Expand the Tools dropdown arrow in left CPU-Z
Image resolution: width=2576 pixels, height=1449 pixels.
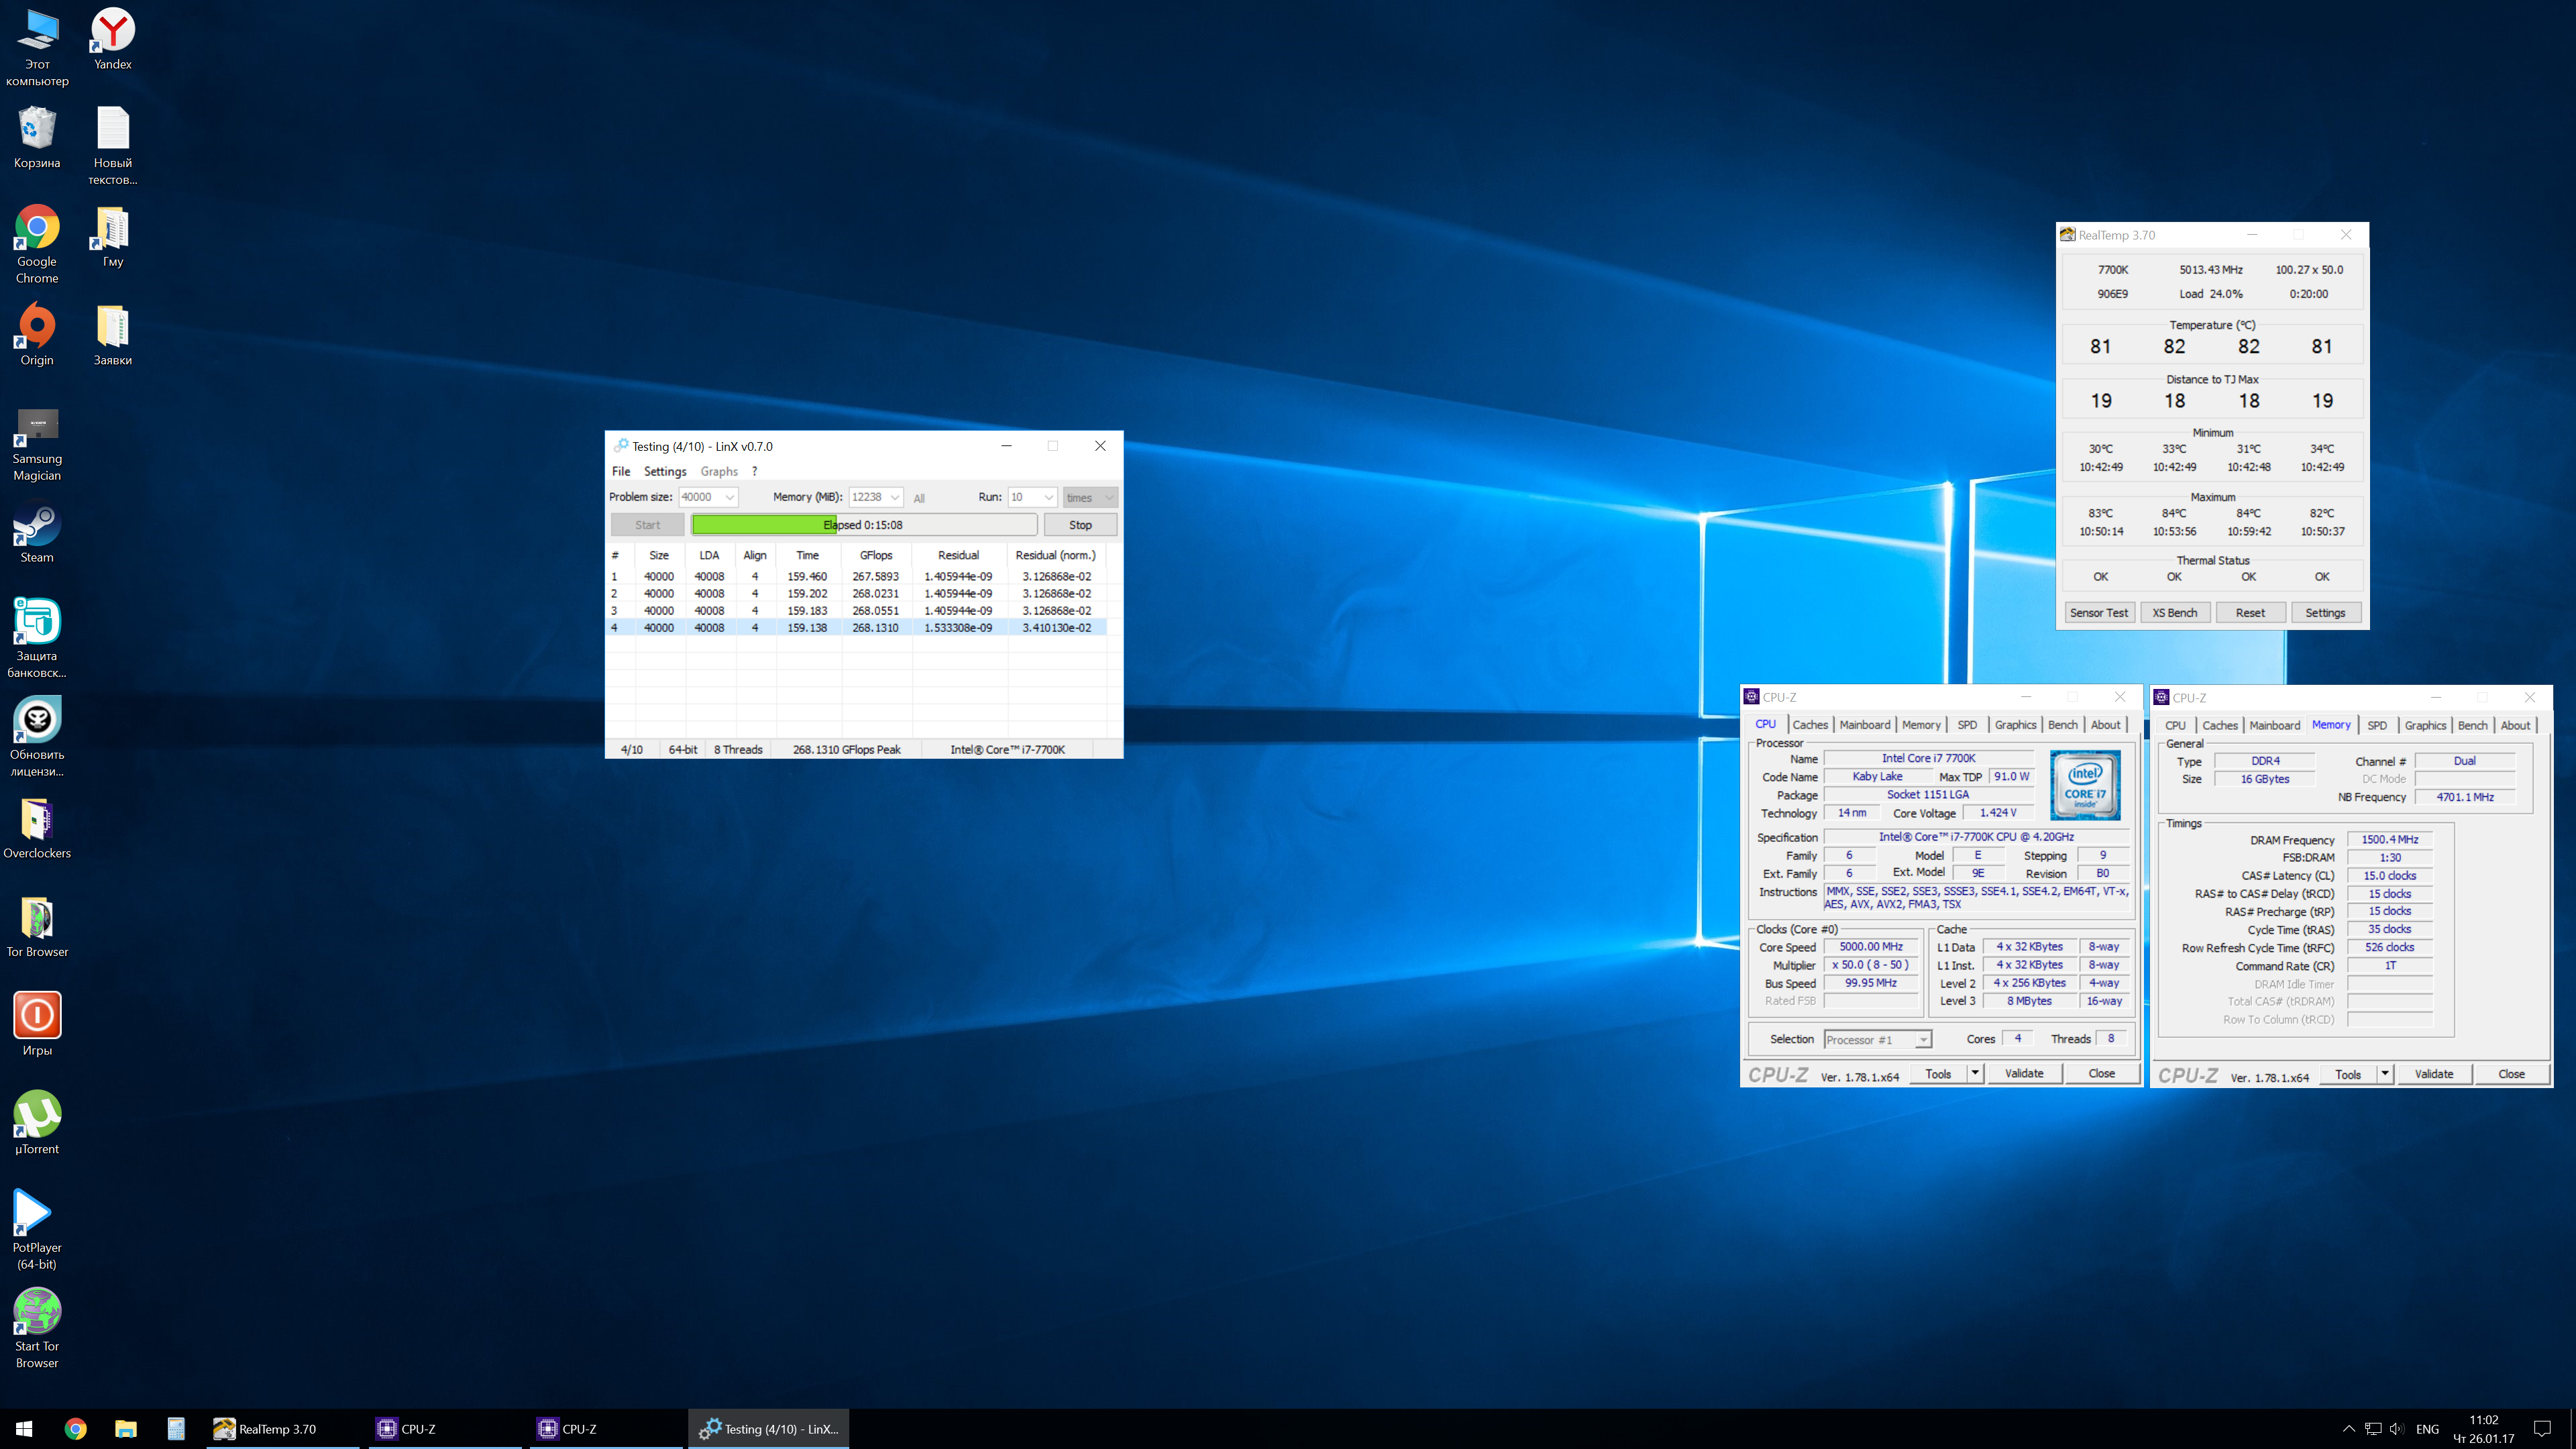coord(1975,1073)
